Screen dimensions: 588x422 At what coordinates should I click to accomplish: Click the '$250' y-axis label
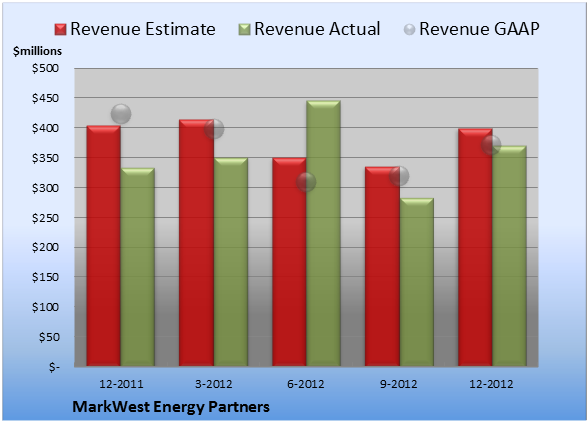[45, 218]
